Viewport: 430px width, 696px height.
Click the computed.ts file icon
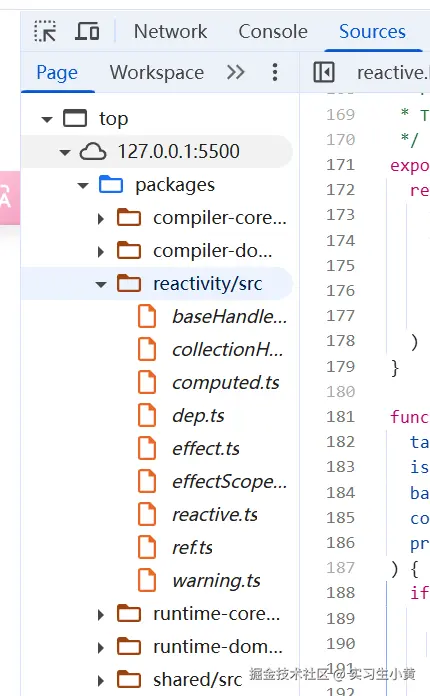pyautogui.click(x=147, y=382)
